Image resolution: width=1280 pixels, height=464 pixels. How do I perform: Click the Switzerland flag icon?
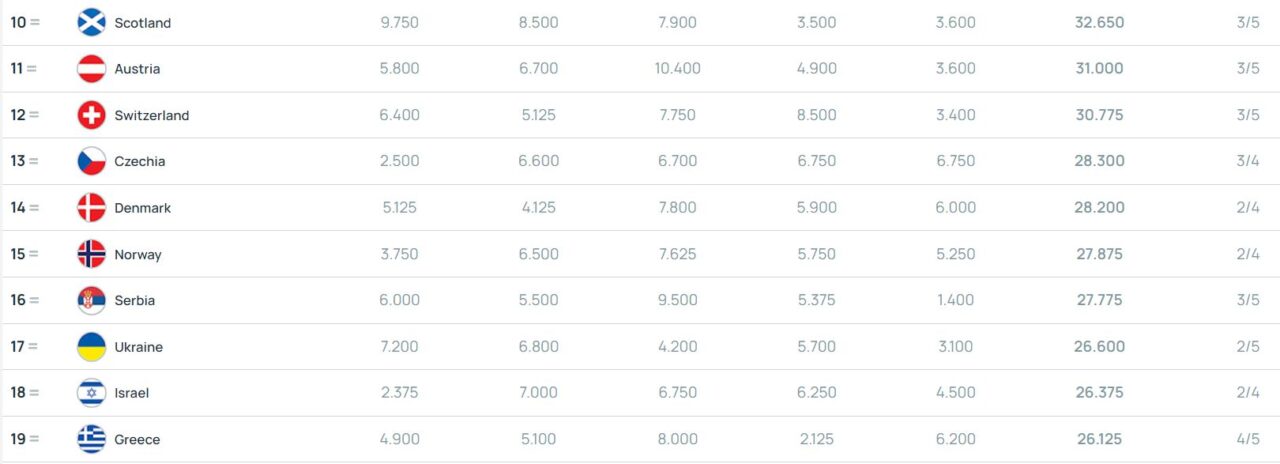click(91, 115)
